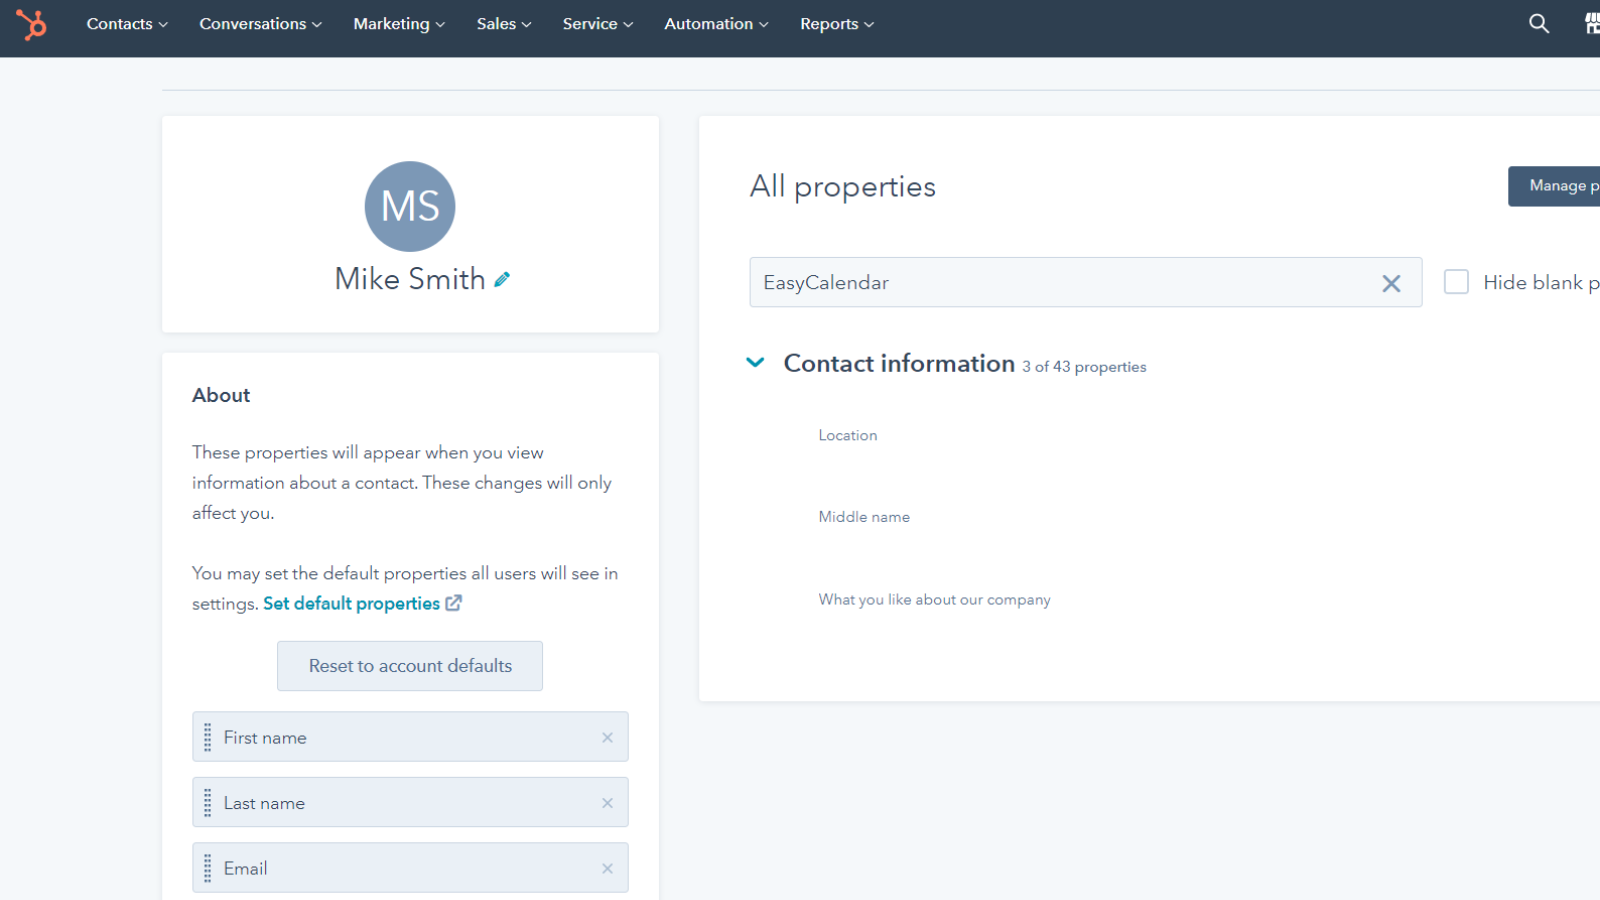Image resolution: width=1600 pixels, height=900 pixels.
Task: Enable the Hide blank properties checkbox
Action: click(x=1456, y=282)
